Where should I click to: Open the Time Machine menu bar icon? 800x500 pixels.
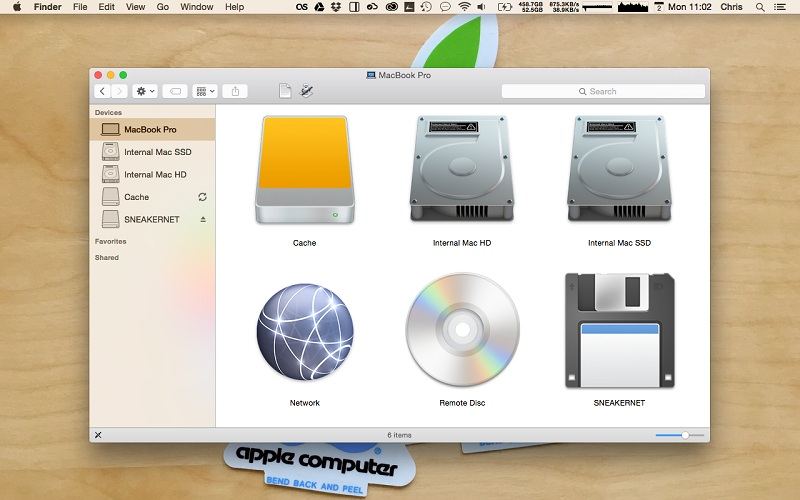pyautogui.click(x=426, y=7)
